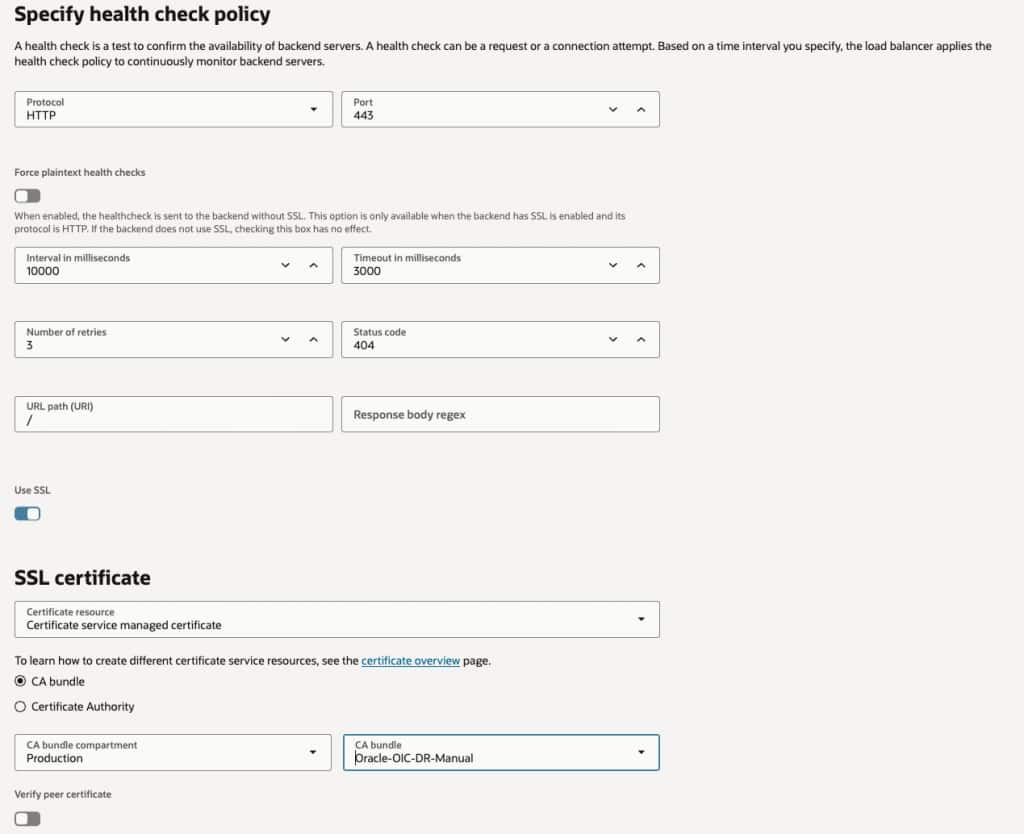1024x834 pixels.
Task: Decrease the Port number with down arrow
Action: click(x=613, y=109)
